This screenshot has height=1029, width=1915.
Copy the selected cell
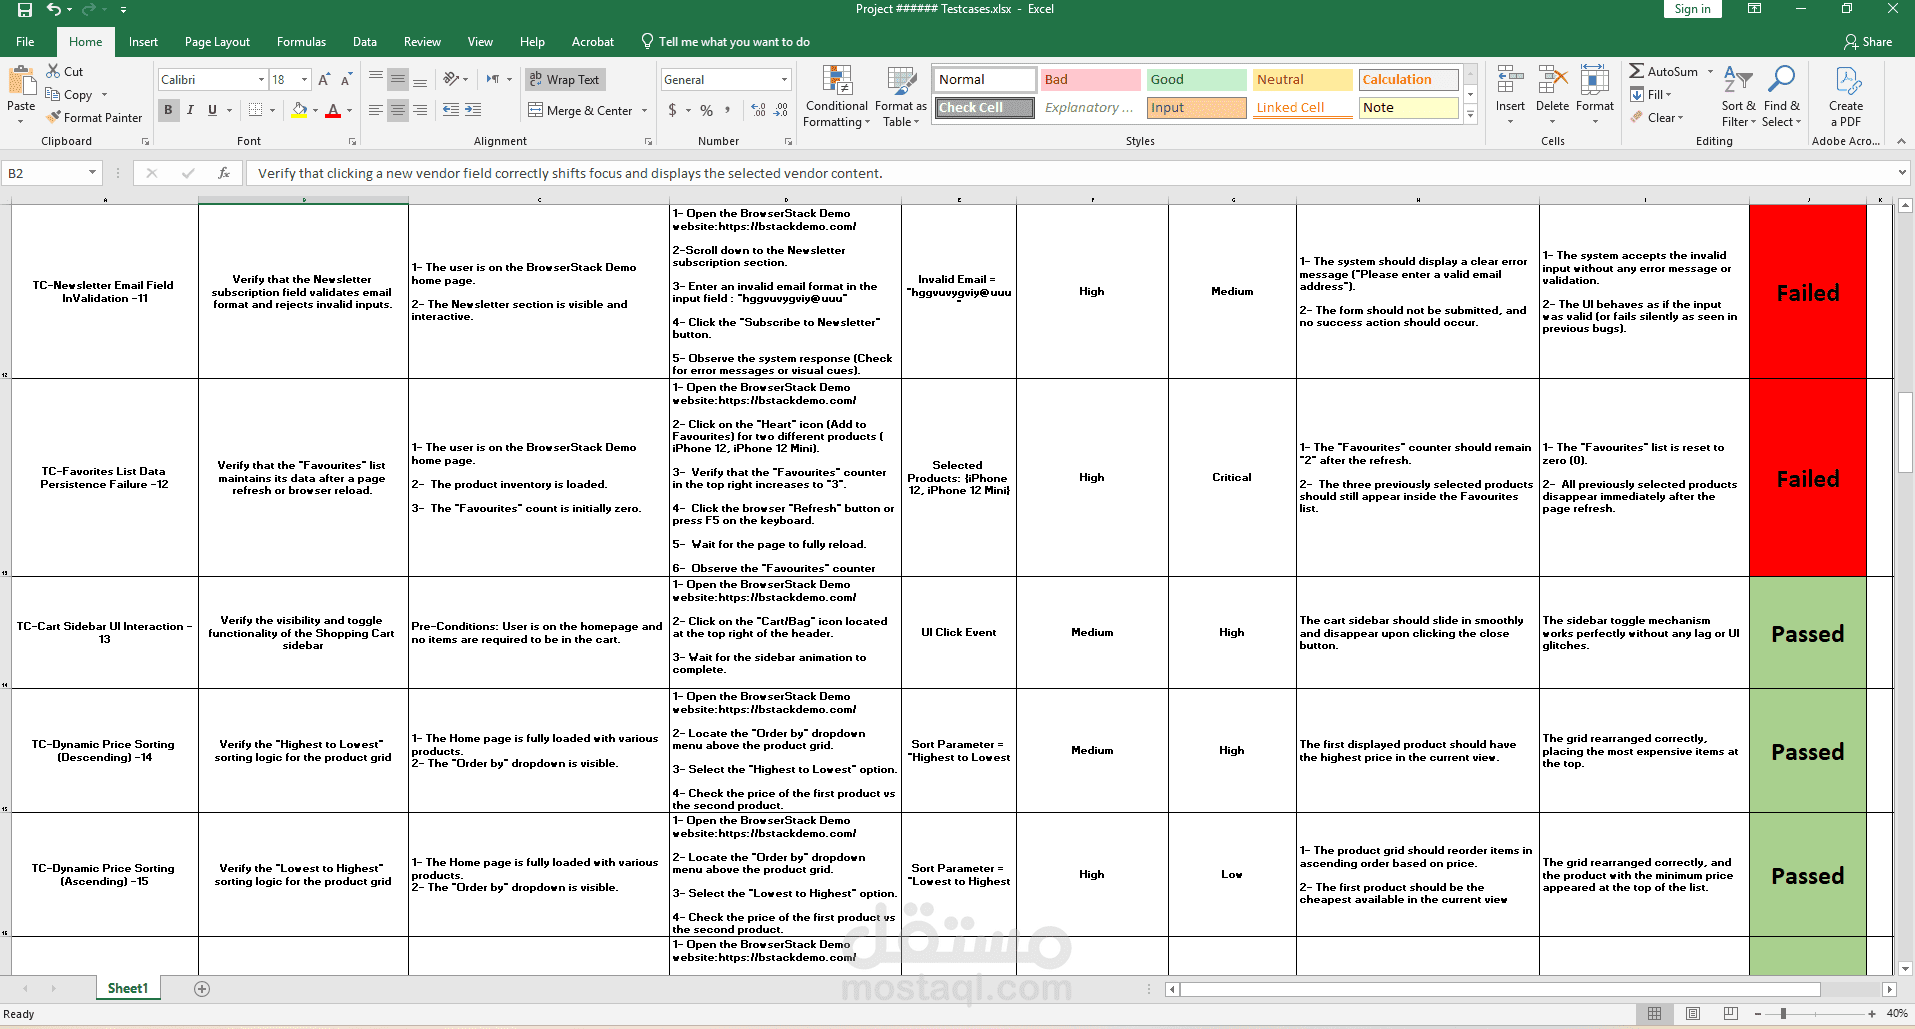point(69,95)
